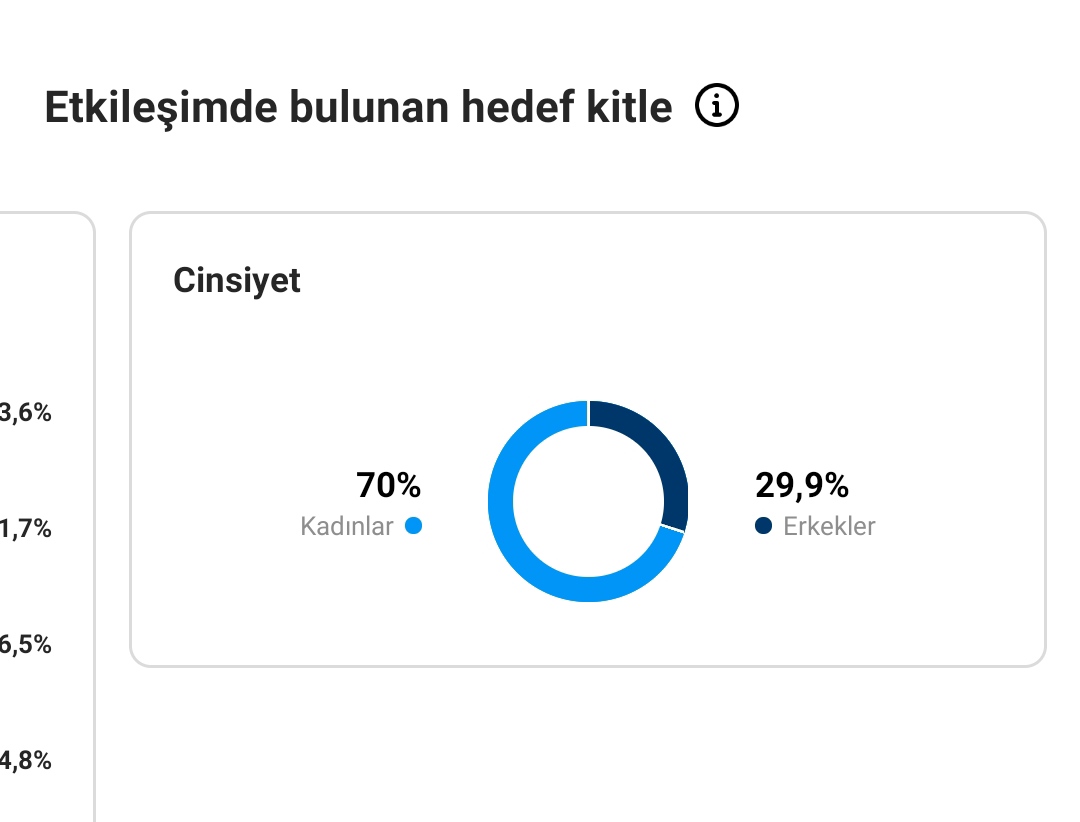This screenshot has height=822, width=1080.
Task: Click the Erkekler label
Action: coord(829,526)
